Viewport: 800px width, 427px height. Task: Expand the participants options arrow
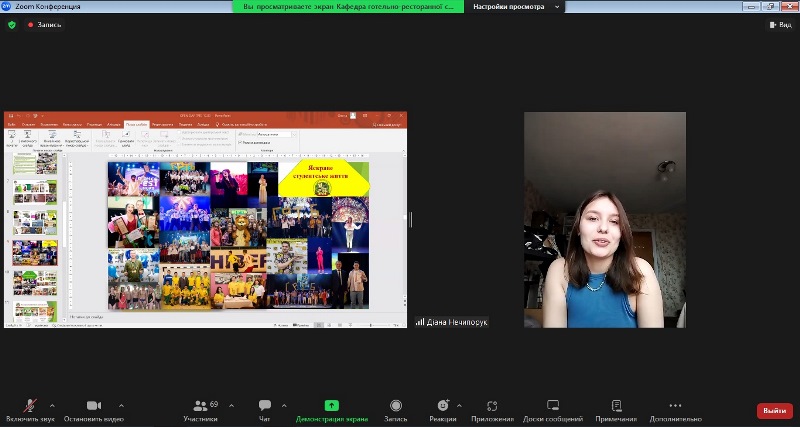point(232,405)
